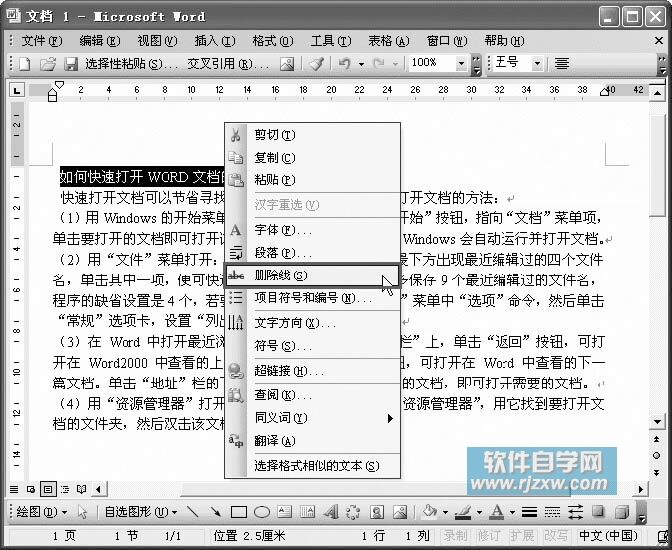Click the Font Color A icon

click(497, 511)
